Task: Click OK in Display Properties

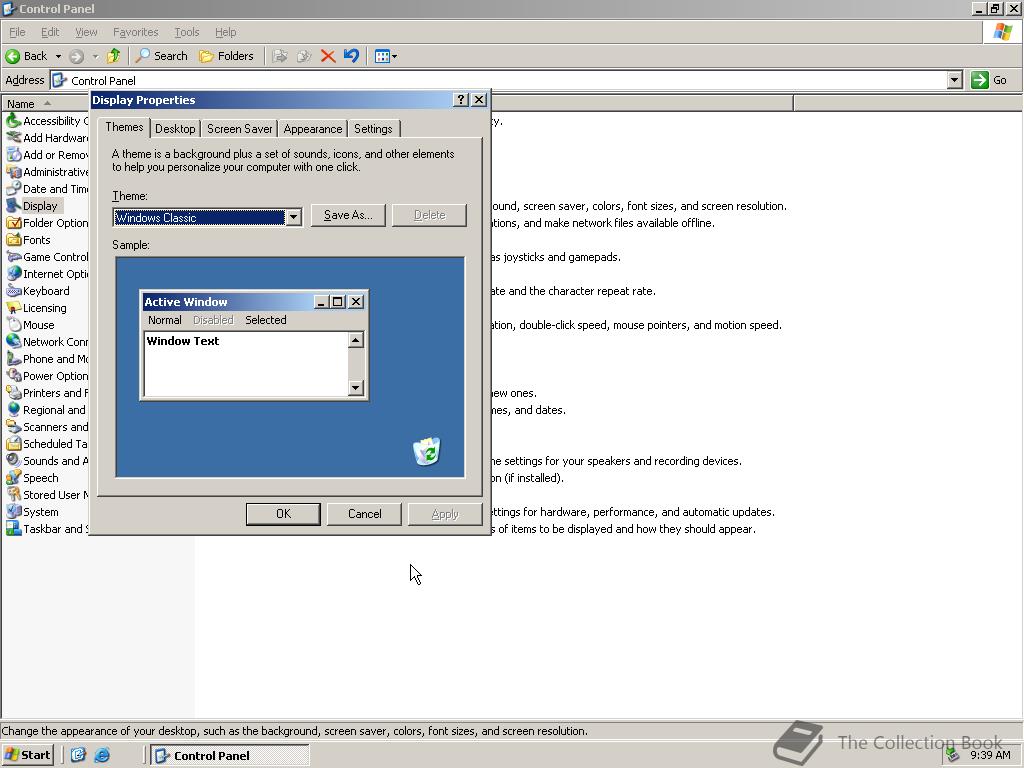Action: click(x=283, y=514)
